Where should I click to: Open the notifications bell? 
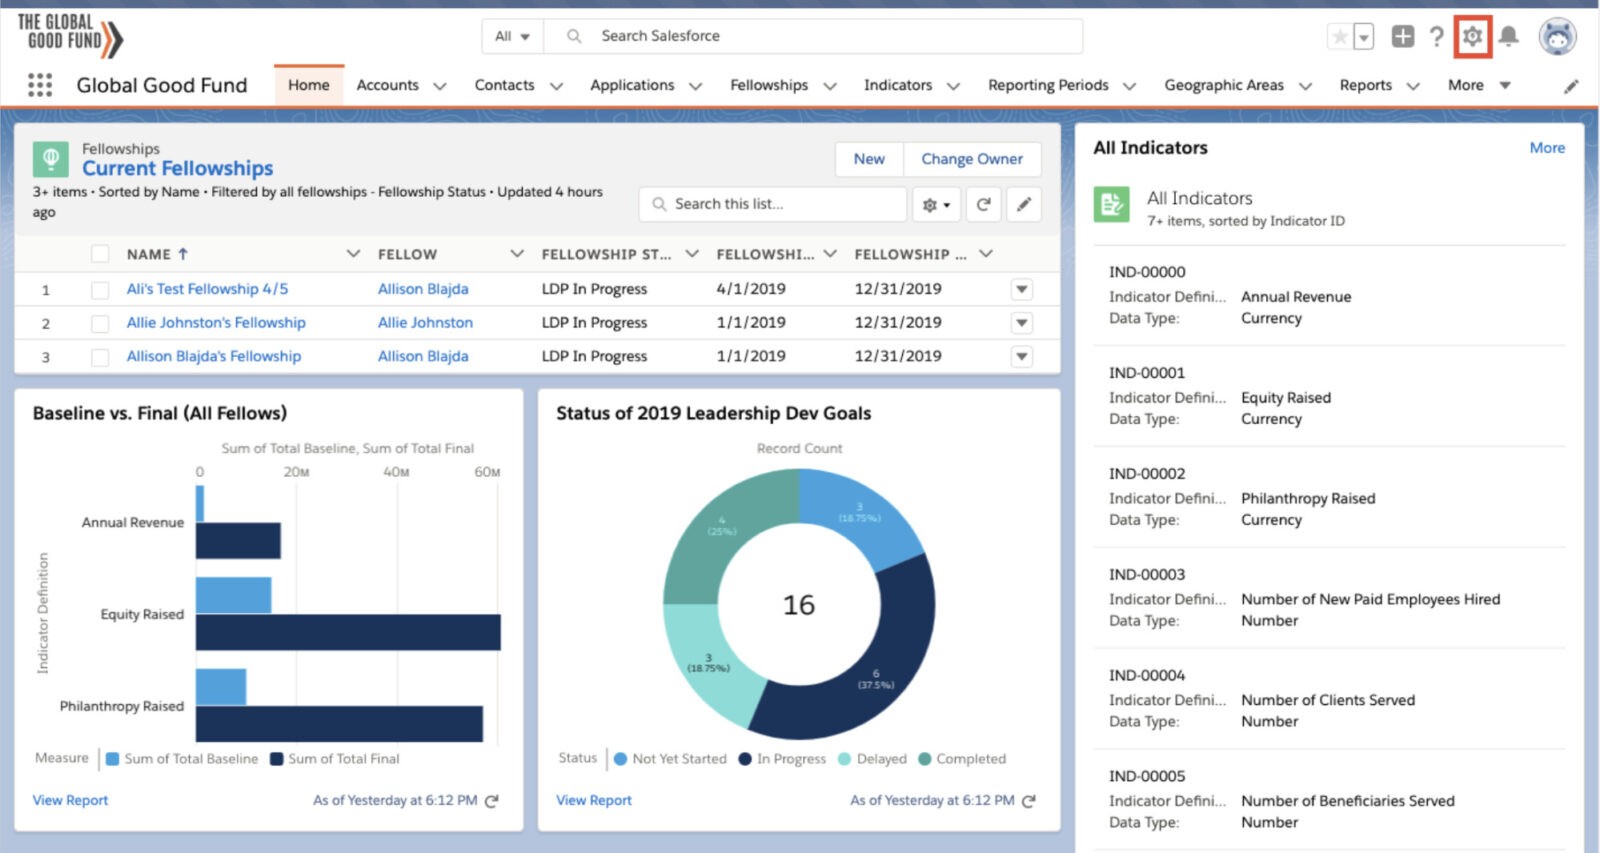[x=1509, y=37]
